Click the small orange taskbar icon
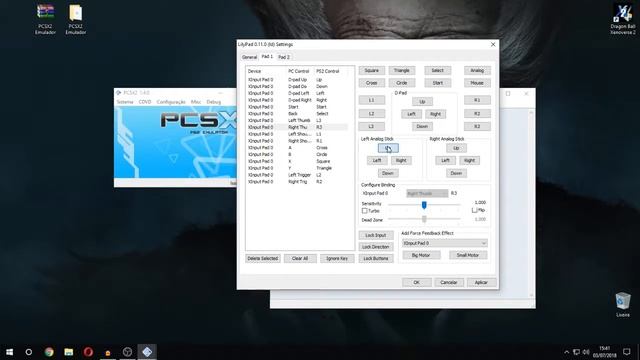This screenshot has height=360, width=640. (x=108, y=352)
